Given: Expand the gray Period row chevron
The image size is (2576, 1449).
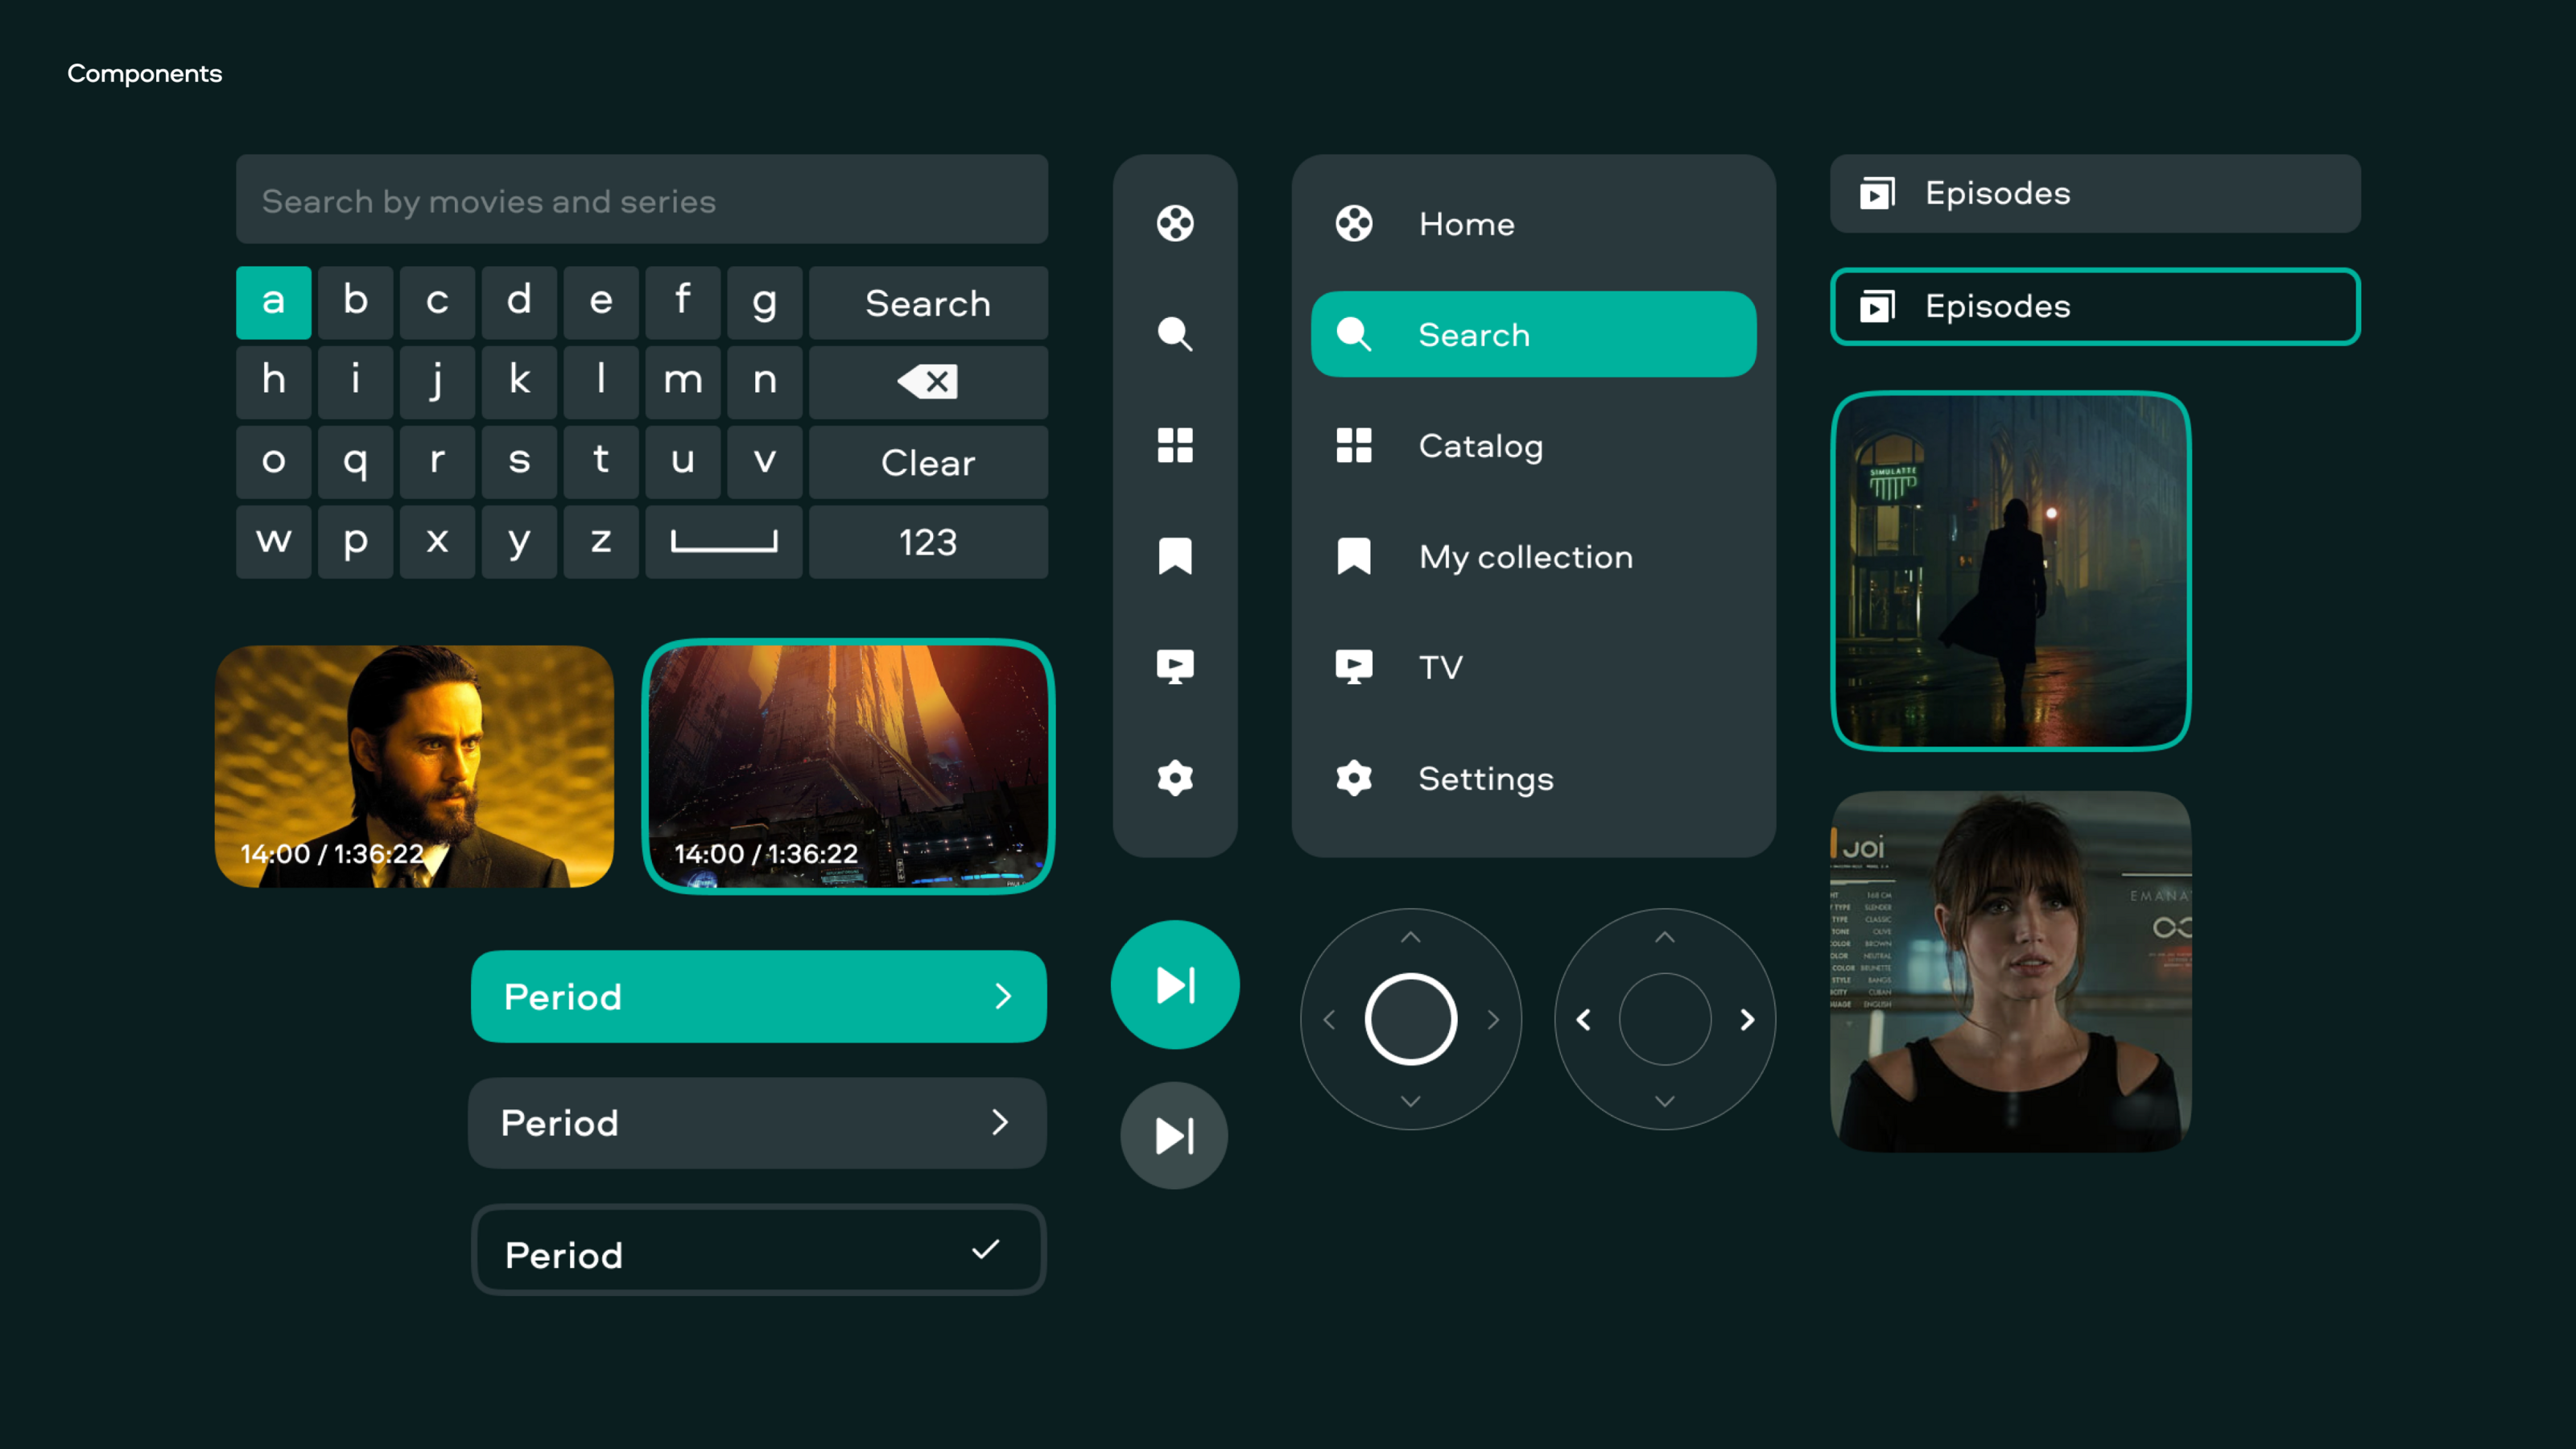Looking at the screenshot, I should coord(1000,1122).
